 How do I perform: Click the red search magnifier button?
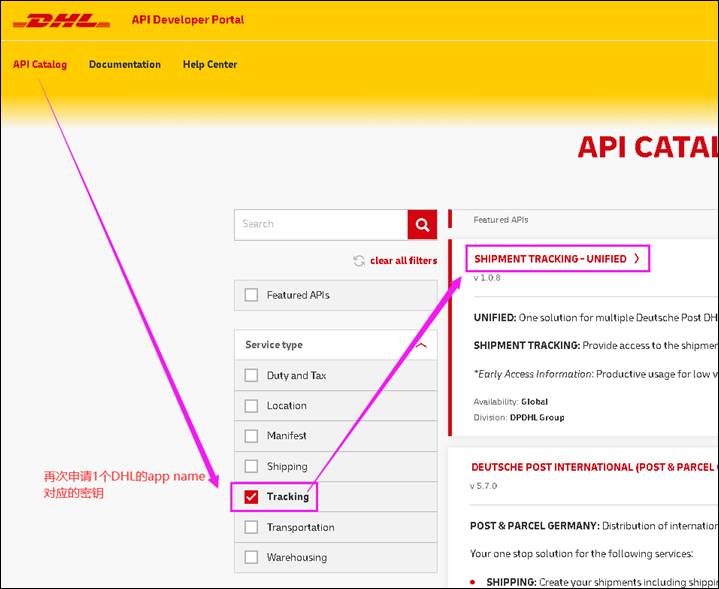click(x=422, y=225)
